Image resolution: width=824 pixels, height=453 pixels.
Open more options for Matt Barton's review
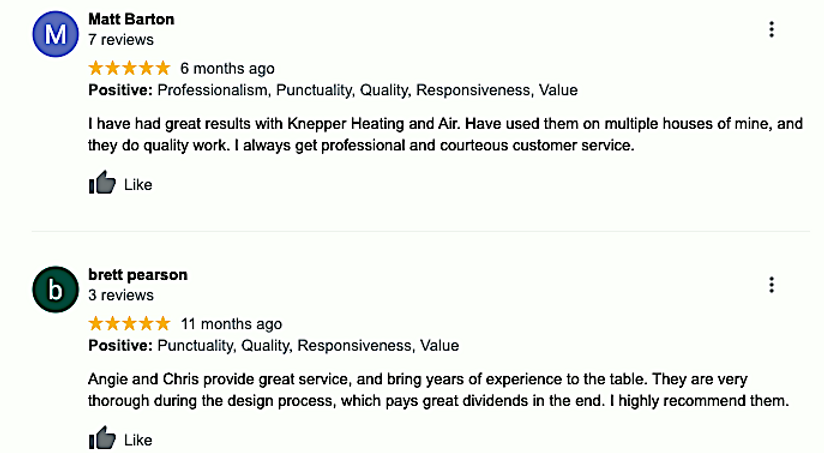(771, 30)
